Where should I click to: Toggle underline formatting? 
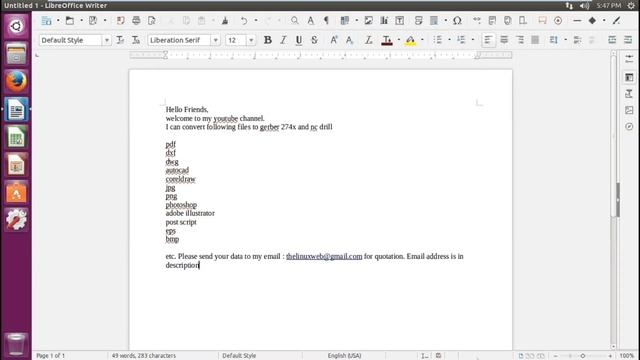click(298, 40)
